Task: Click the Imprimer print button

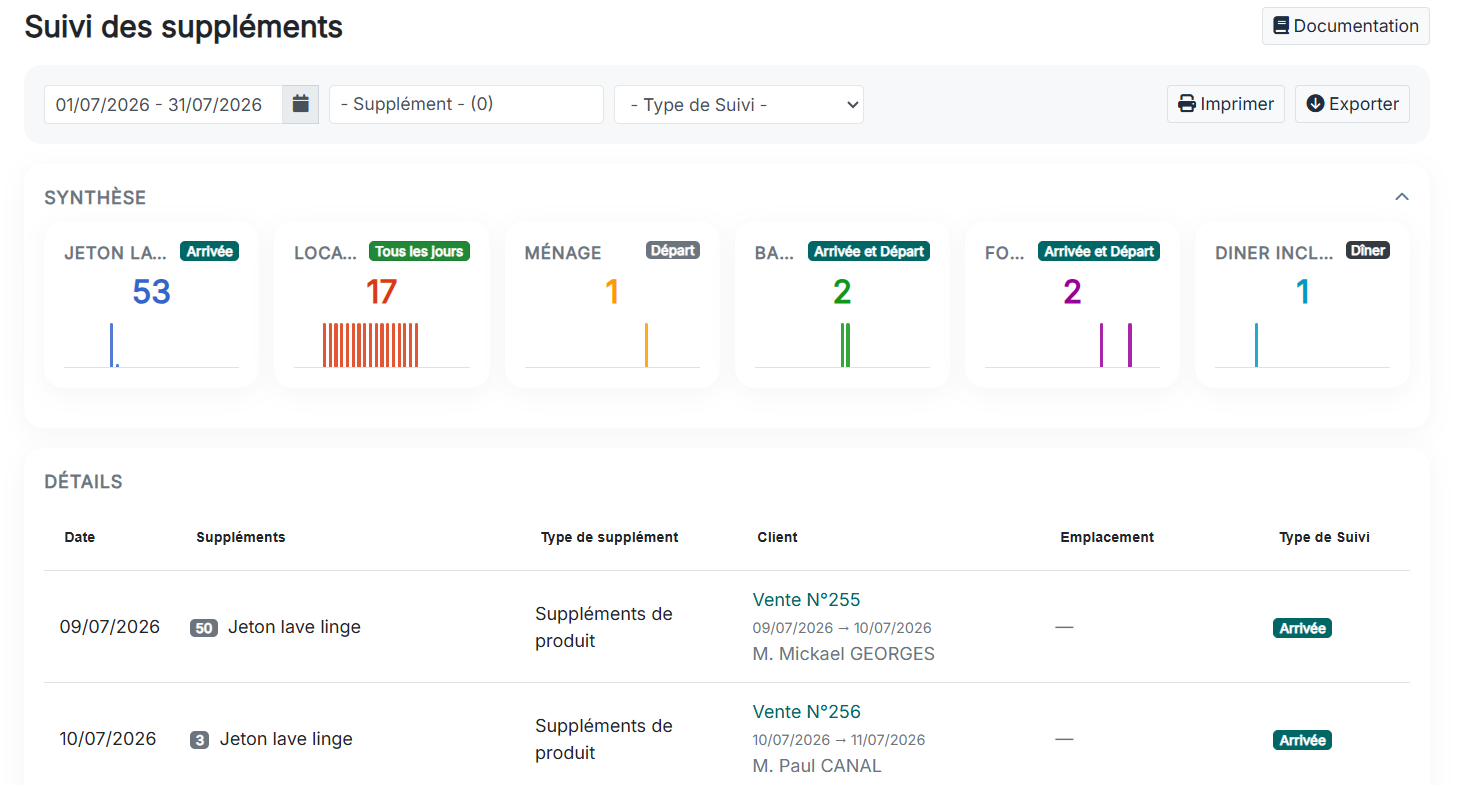Action: coord(1225,104)
